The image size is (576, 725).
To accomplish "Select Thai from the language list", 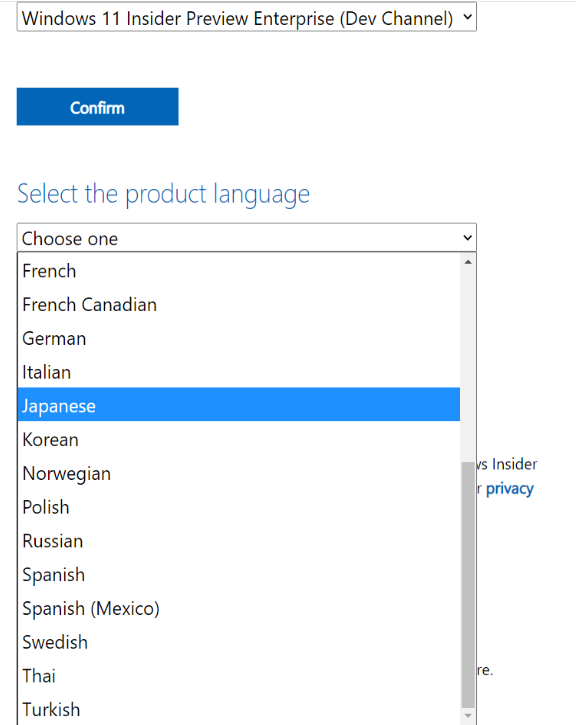I will 239,676.
